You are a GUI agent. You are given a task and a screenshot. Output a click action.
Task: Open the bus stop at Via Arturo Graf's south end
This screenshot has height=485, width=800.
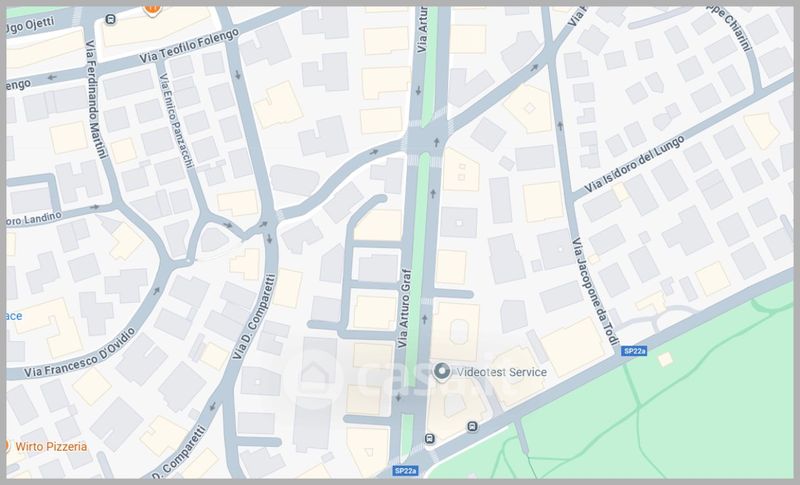430,439
